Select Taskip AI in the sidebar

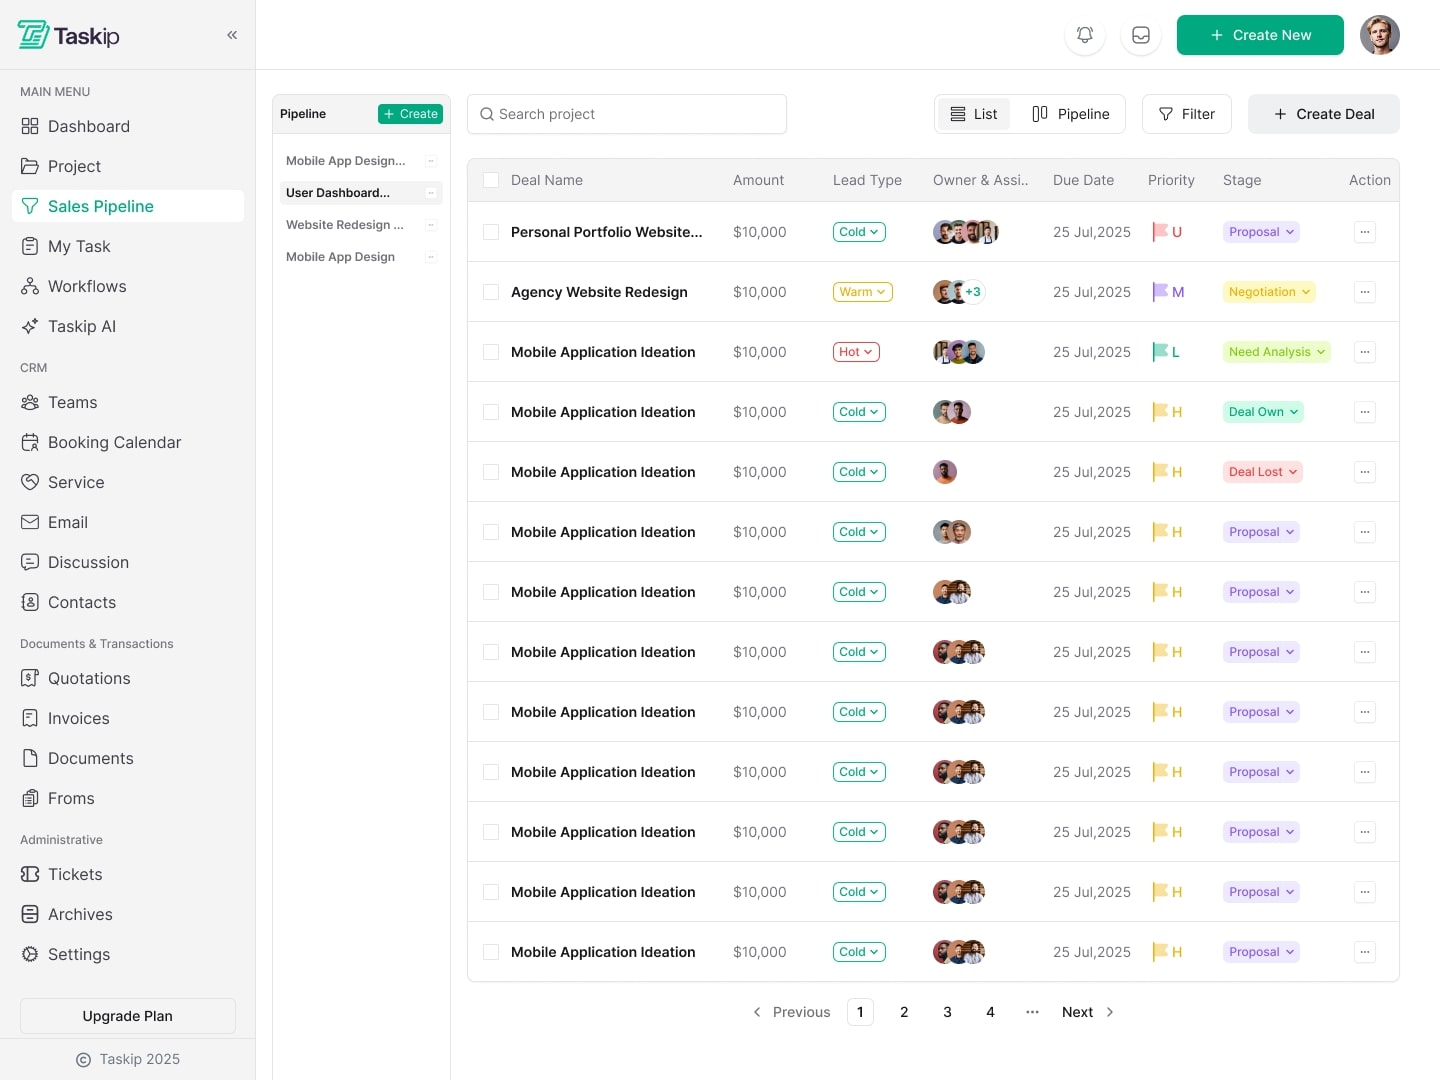point(82,326)
